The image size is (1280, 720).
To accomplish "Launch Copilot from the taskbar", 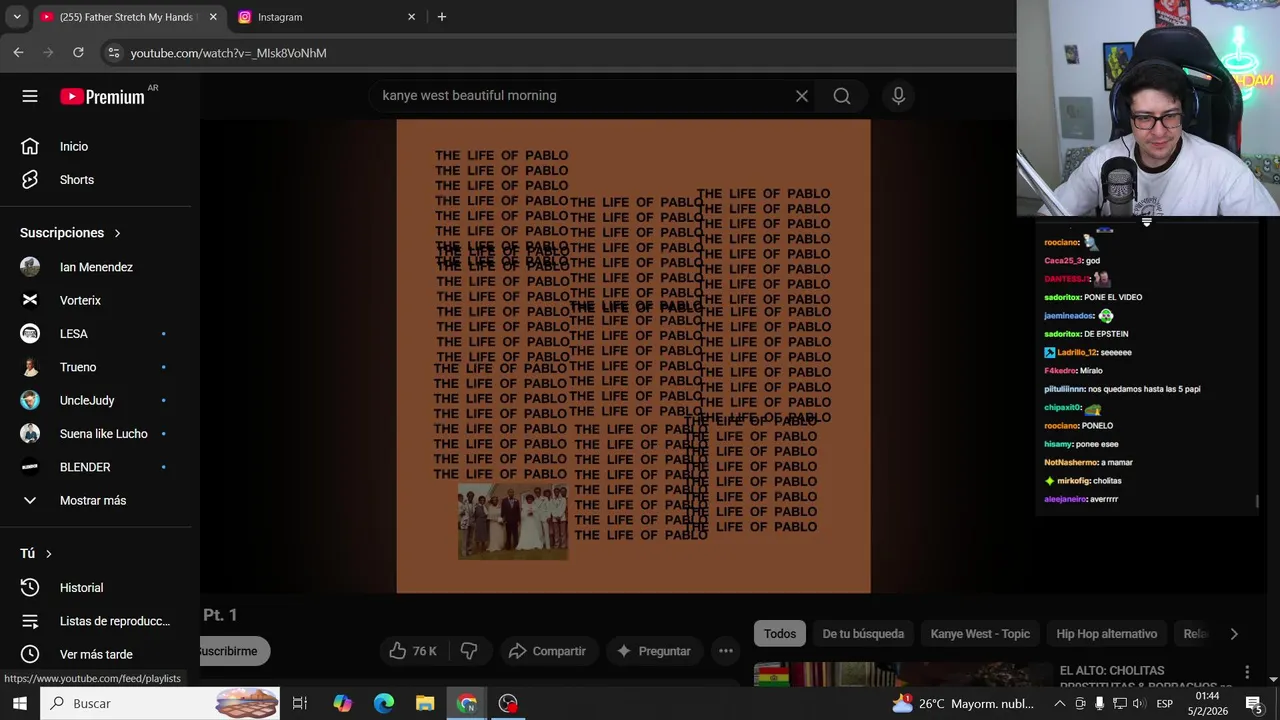I will (342, 704).
